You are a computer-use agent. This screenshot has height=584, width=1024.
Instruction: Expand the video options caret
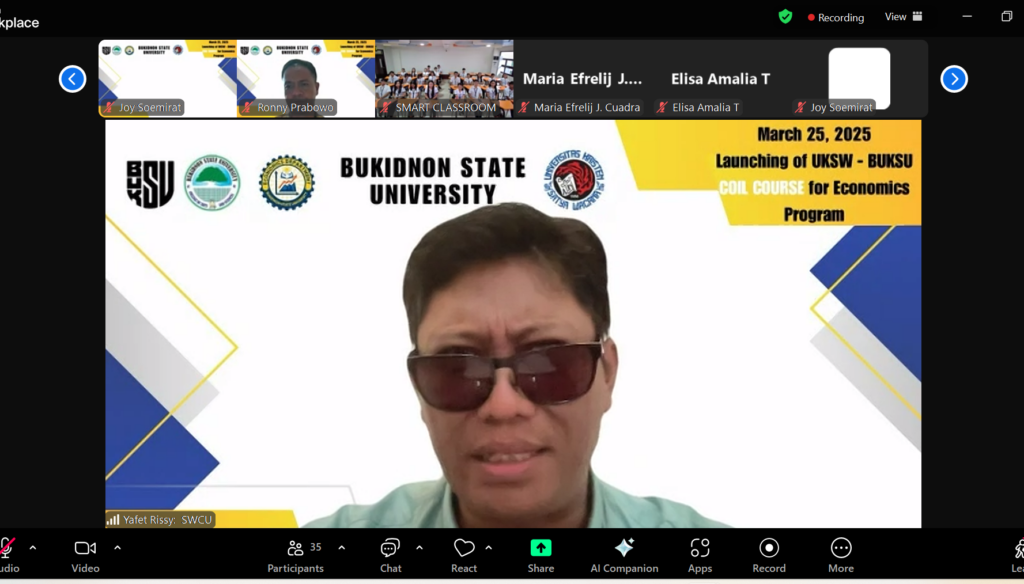coord(117,547)
